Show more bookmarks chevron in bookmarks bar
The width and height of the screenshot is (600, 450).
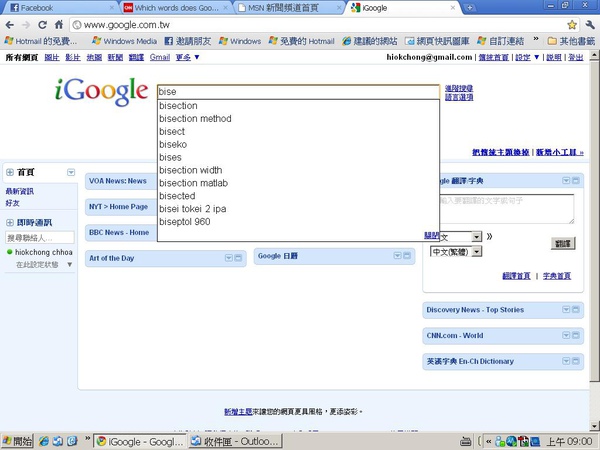[x=536, y=39]
